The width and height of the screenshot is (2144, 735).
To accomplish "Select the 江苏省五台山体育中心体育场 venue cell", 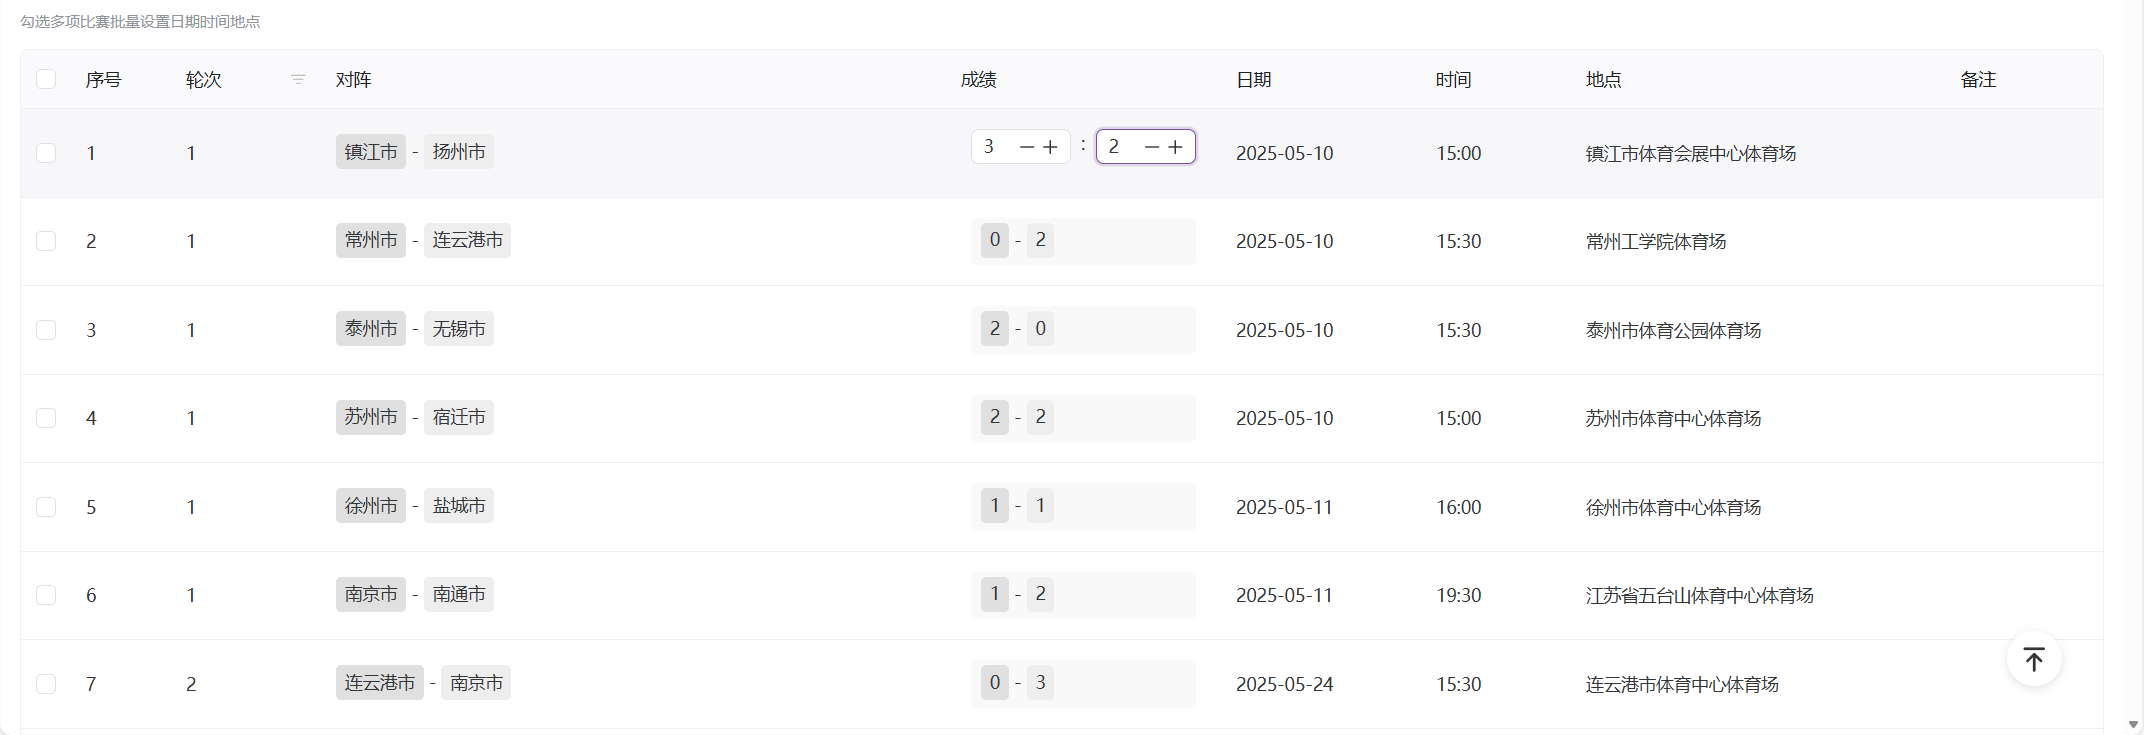I will point(1699,596).
